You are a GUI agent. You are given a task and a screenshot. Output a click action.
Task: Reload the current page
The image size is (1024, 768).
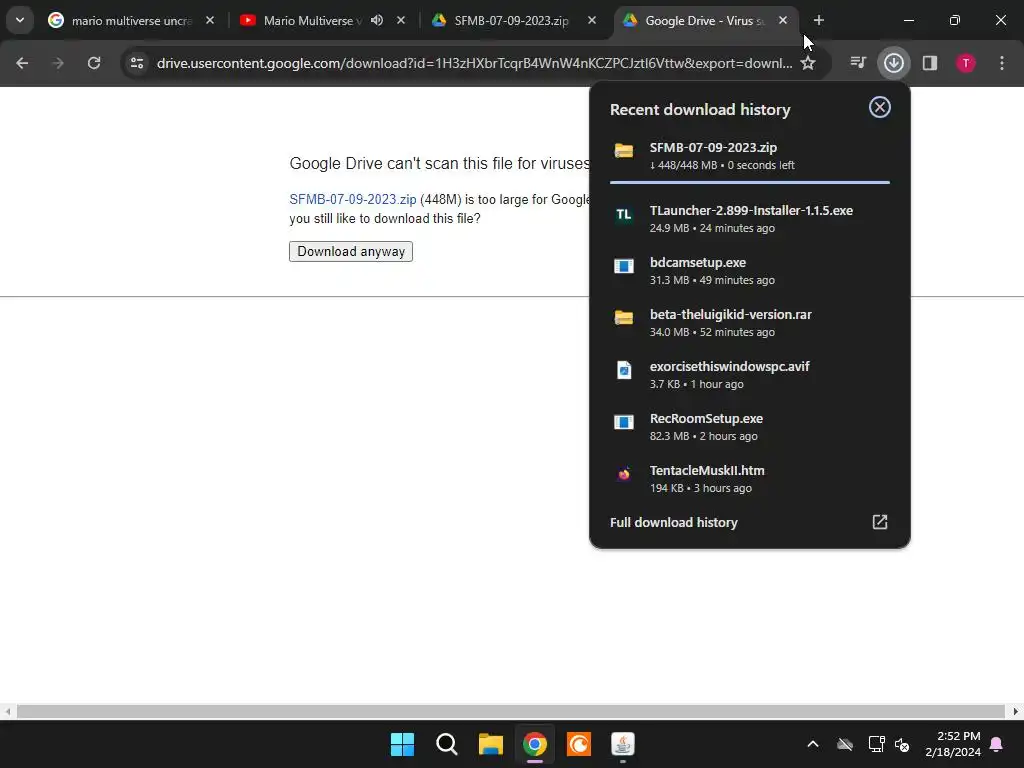pos(94,63)
